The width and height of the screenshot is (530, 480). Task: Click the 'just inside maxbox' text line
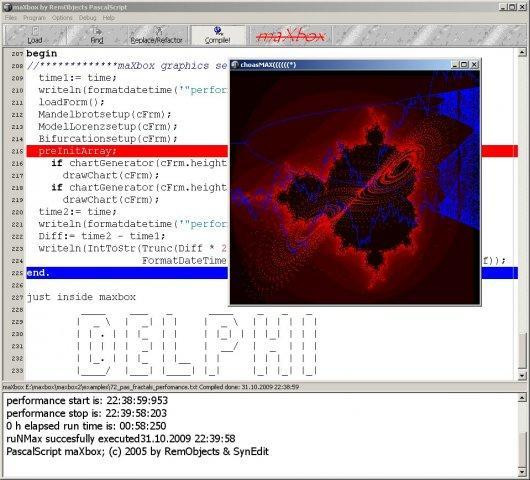81,297
